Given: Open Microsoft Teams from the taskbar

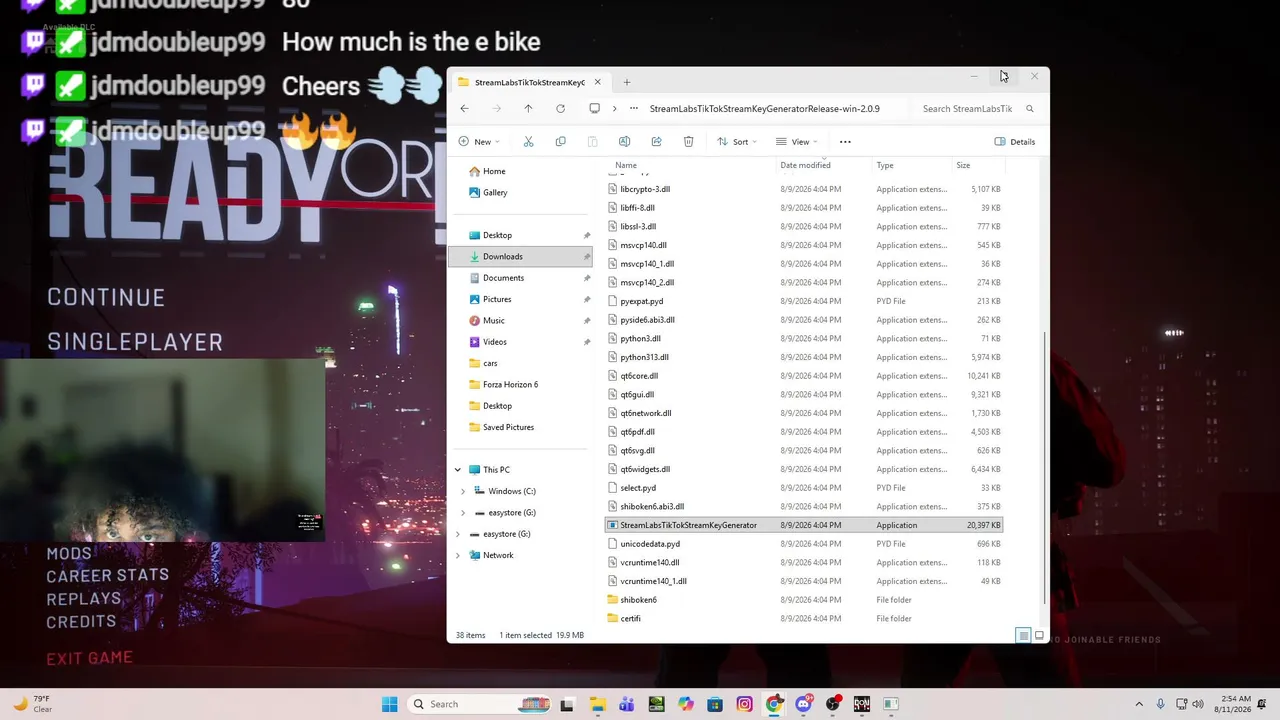Looking at the screenshot, I should tap(626, 704).
